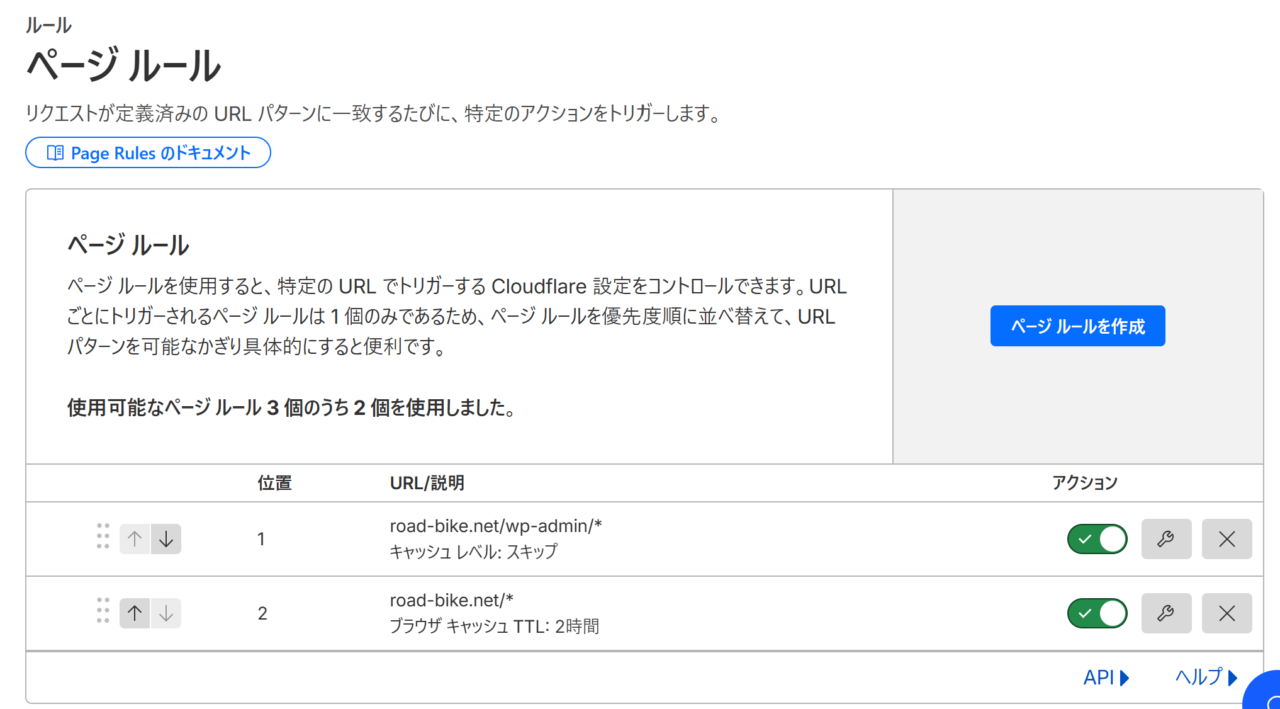Click drag handle dots on rule 2

102,611
